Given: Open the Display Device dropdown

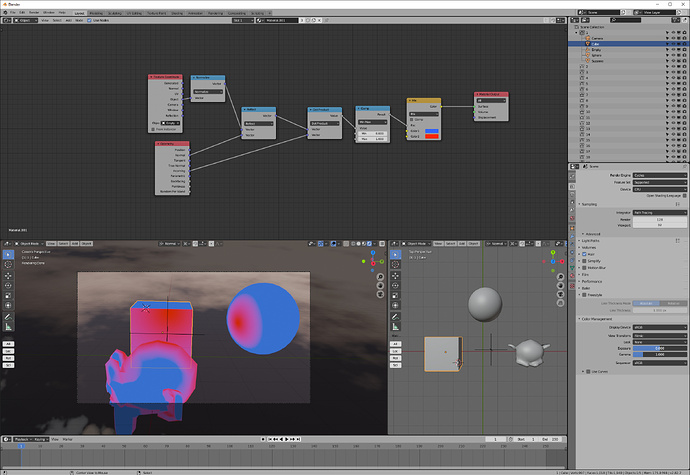Looking at the screenshot, I should (659, 328).
